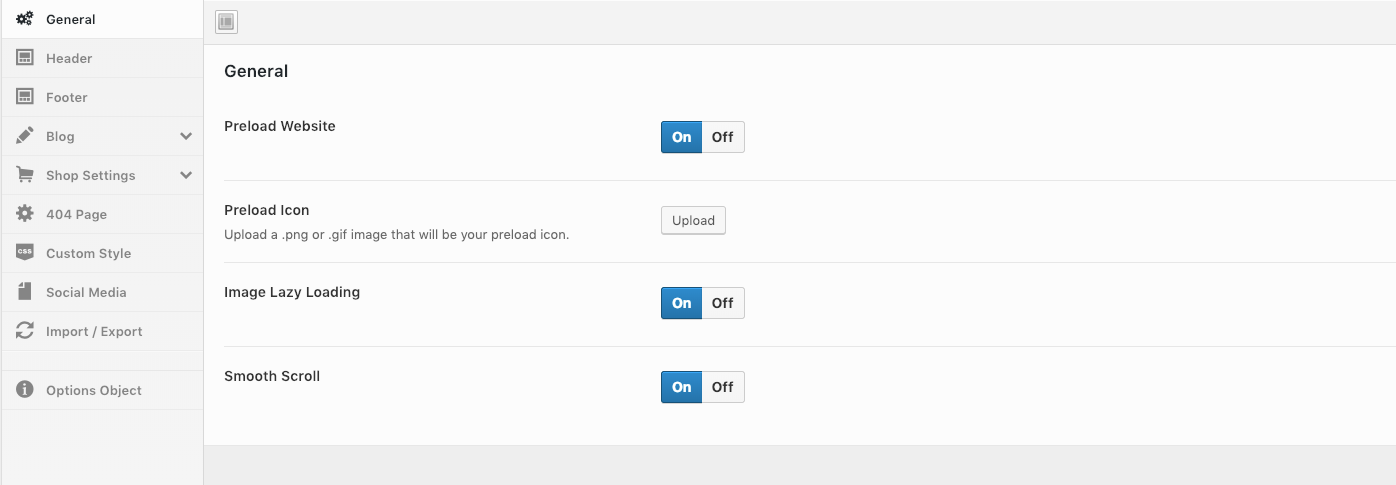Select the On option for Smooth Scroll
This screenshot has height=485, width=1396.
(682, 387)
